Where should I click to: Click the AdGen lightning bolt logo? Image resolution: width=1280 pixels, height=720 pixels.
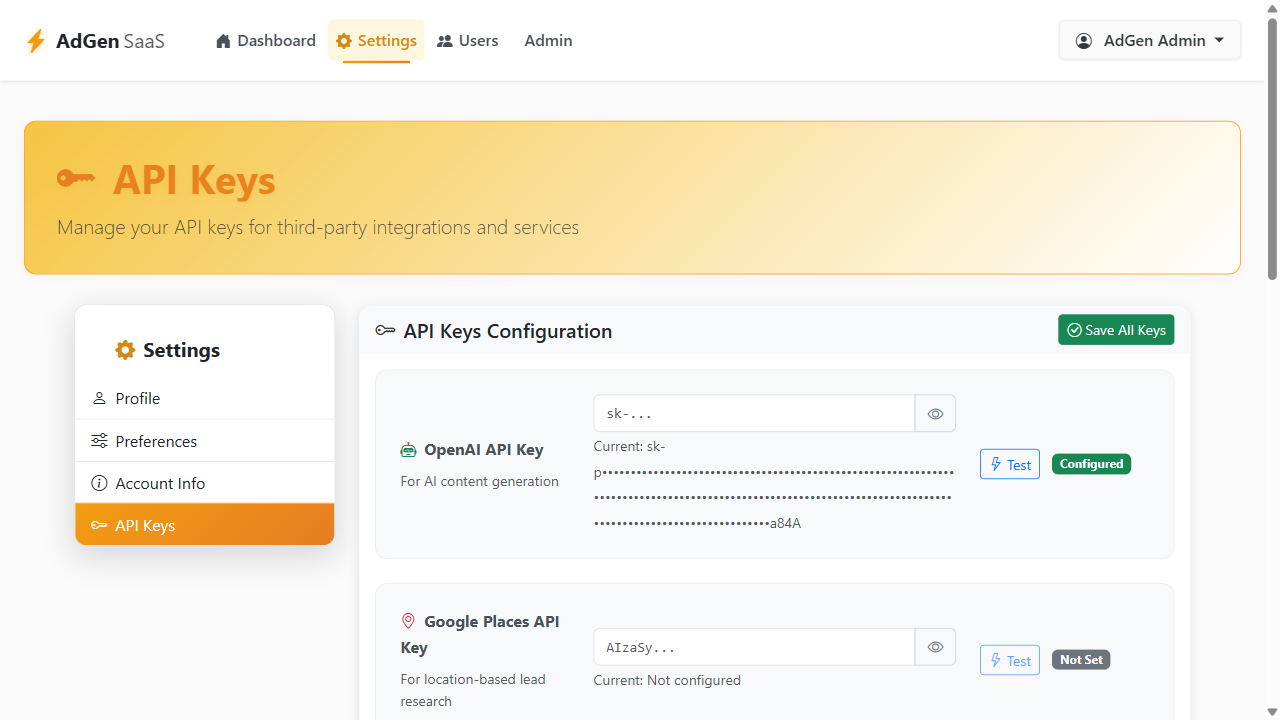click(36, 41)
